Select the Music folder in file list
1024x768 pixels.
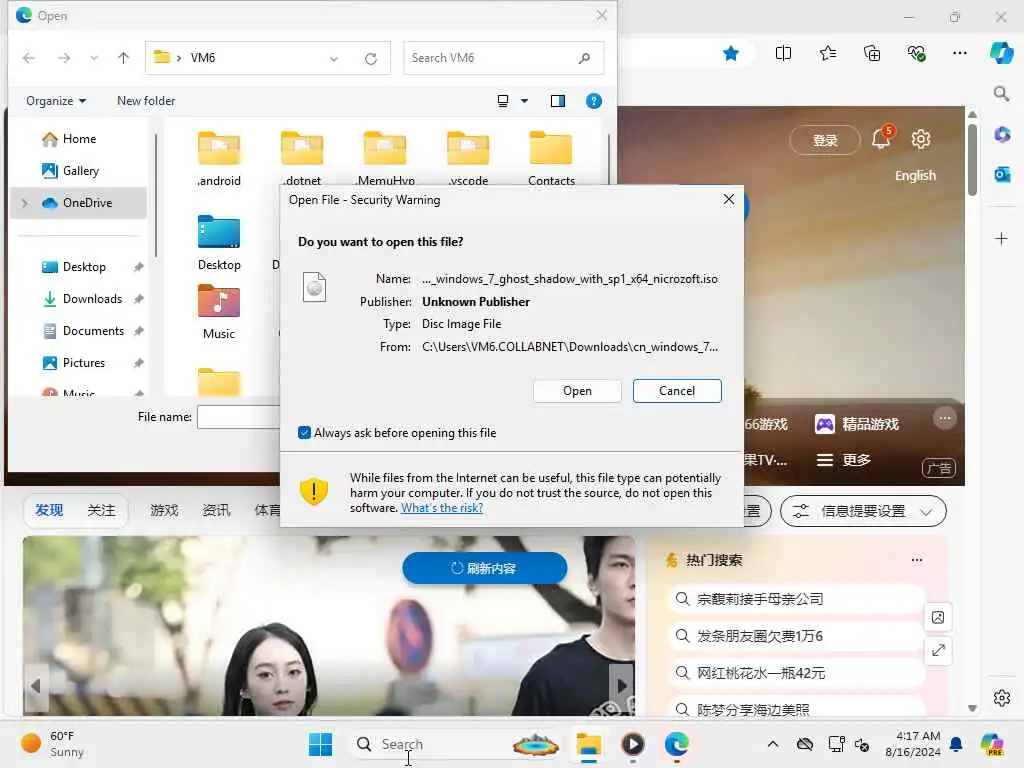(219, 312)
